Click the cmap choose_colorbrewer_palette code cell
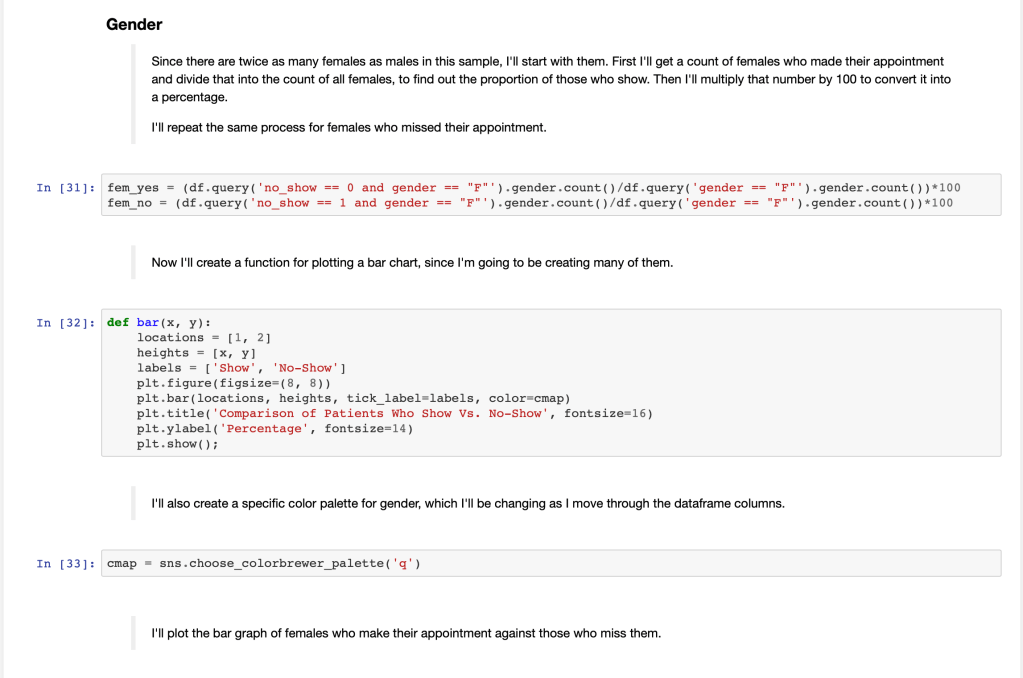The image size is (1023, 678). (265, 563)
